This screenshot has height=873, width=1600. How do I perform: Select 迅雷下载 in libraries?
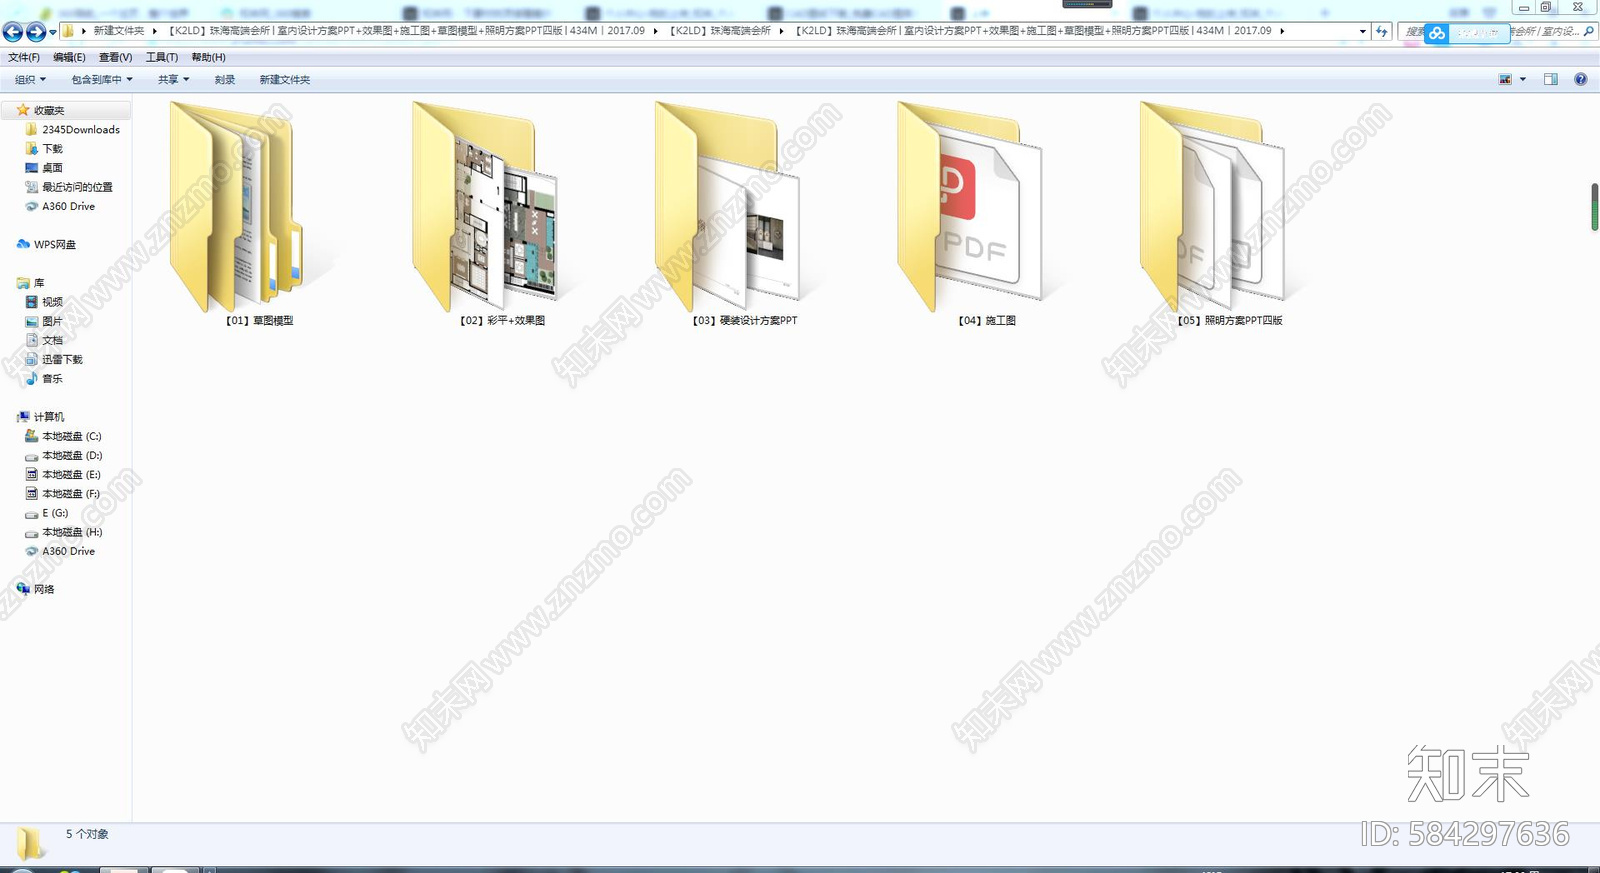pyautogui.click(x=54, y=359)
